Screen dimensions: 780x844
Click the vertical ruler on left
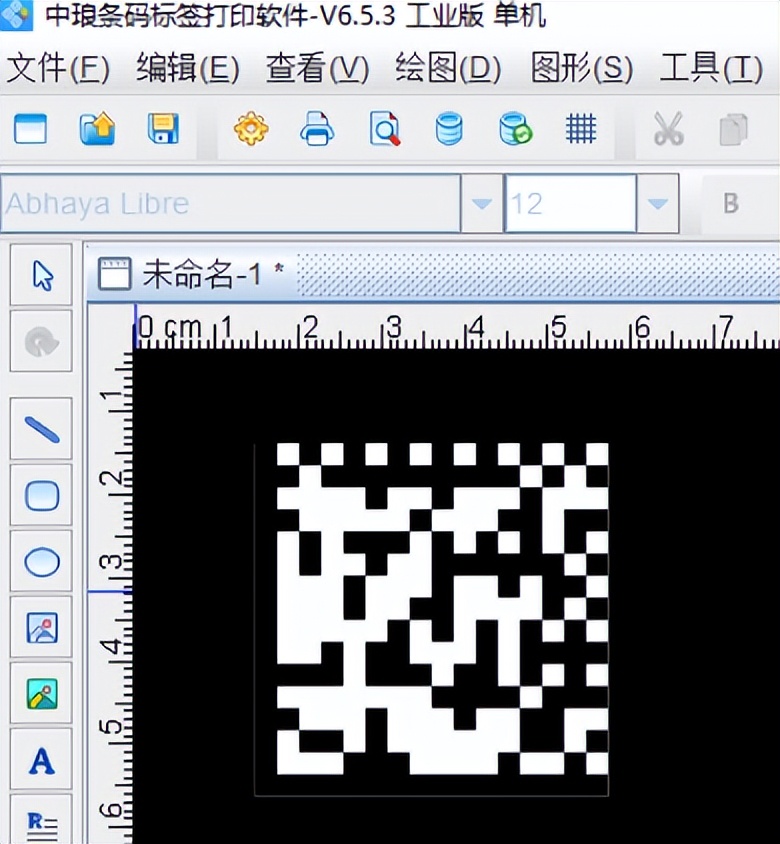pyautogui.click(x=110, y=596)
